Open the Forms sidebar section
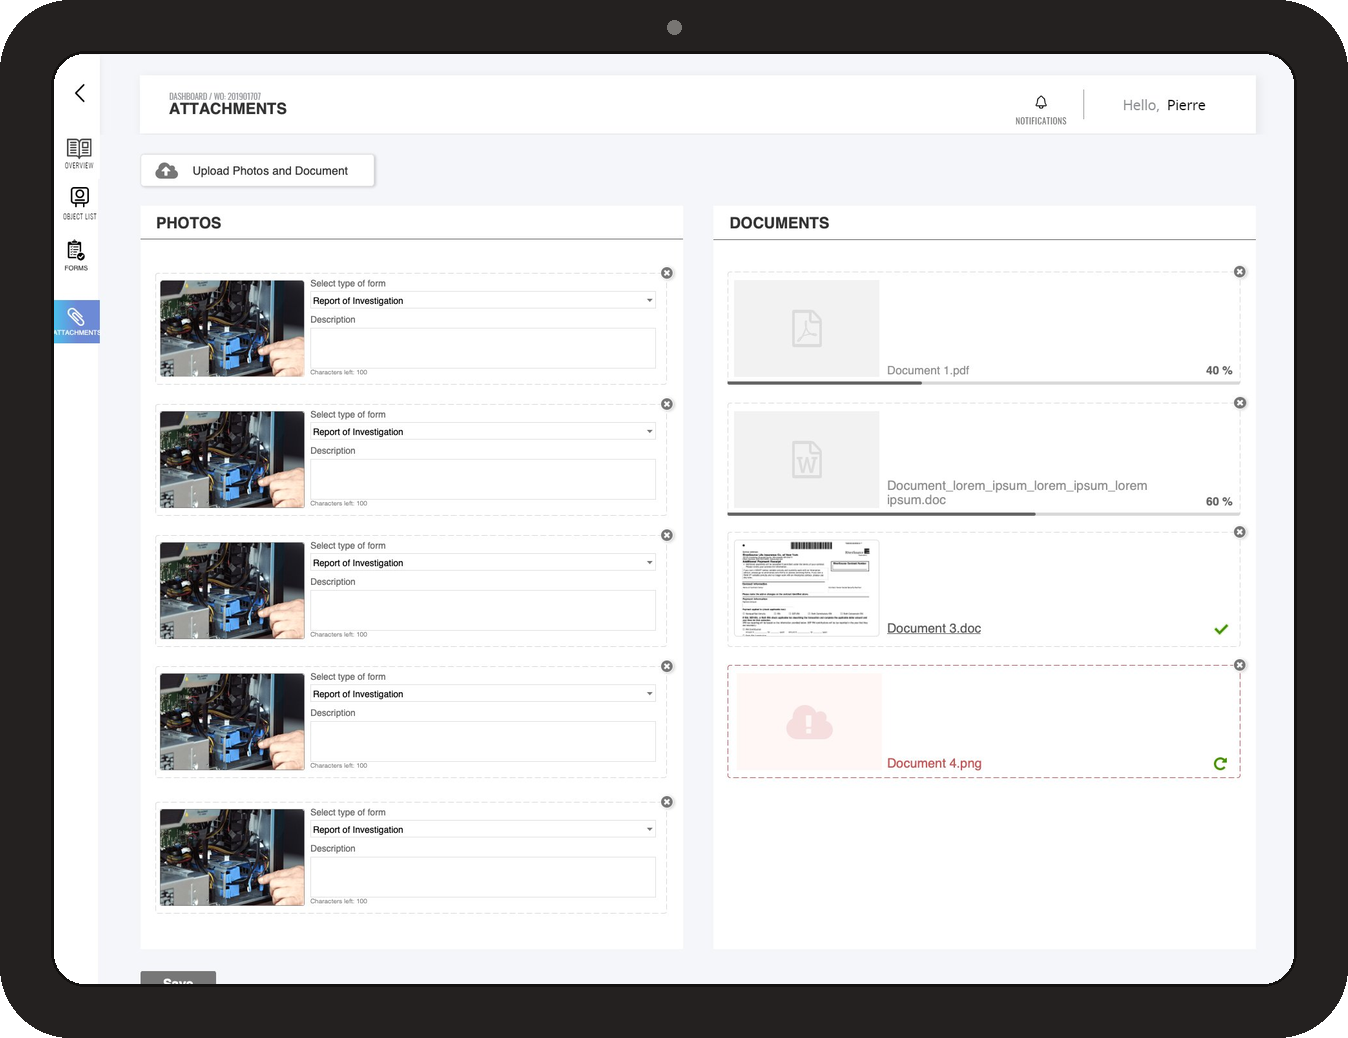The width and height of the screenshot is (1348, 1038). pyautogui.click(x=76, y=255)
